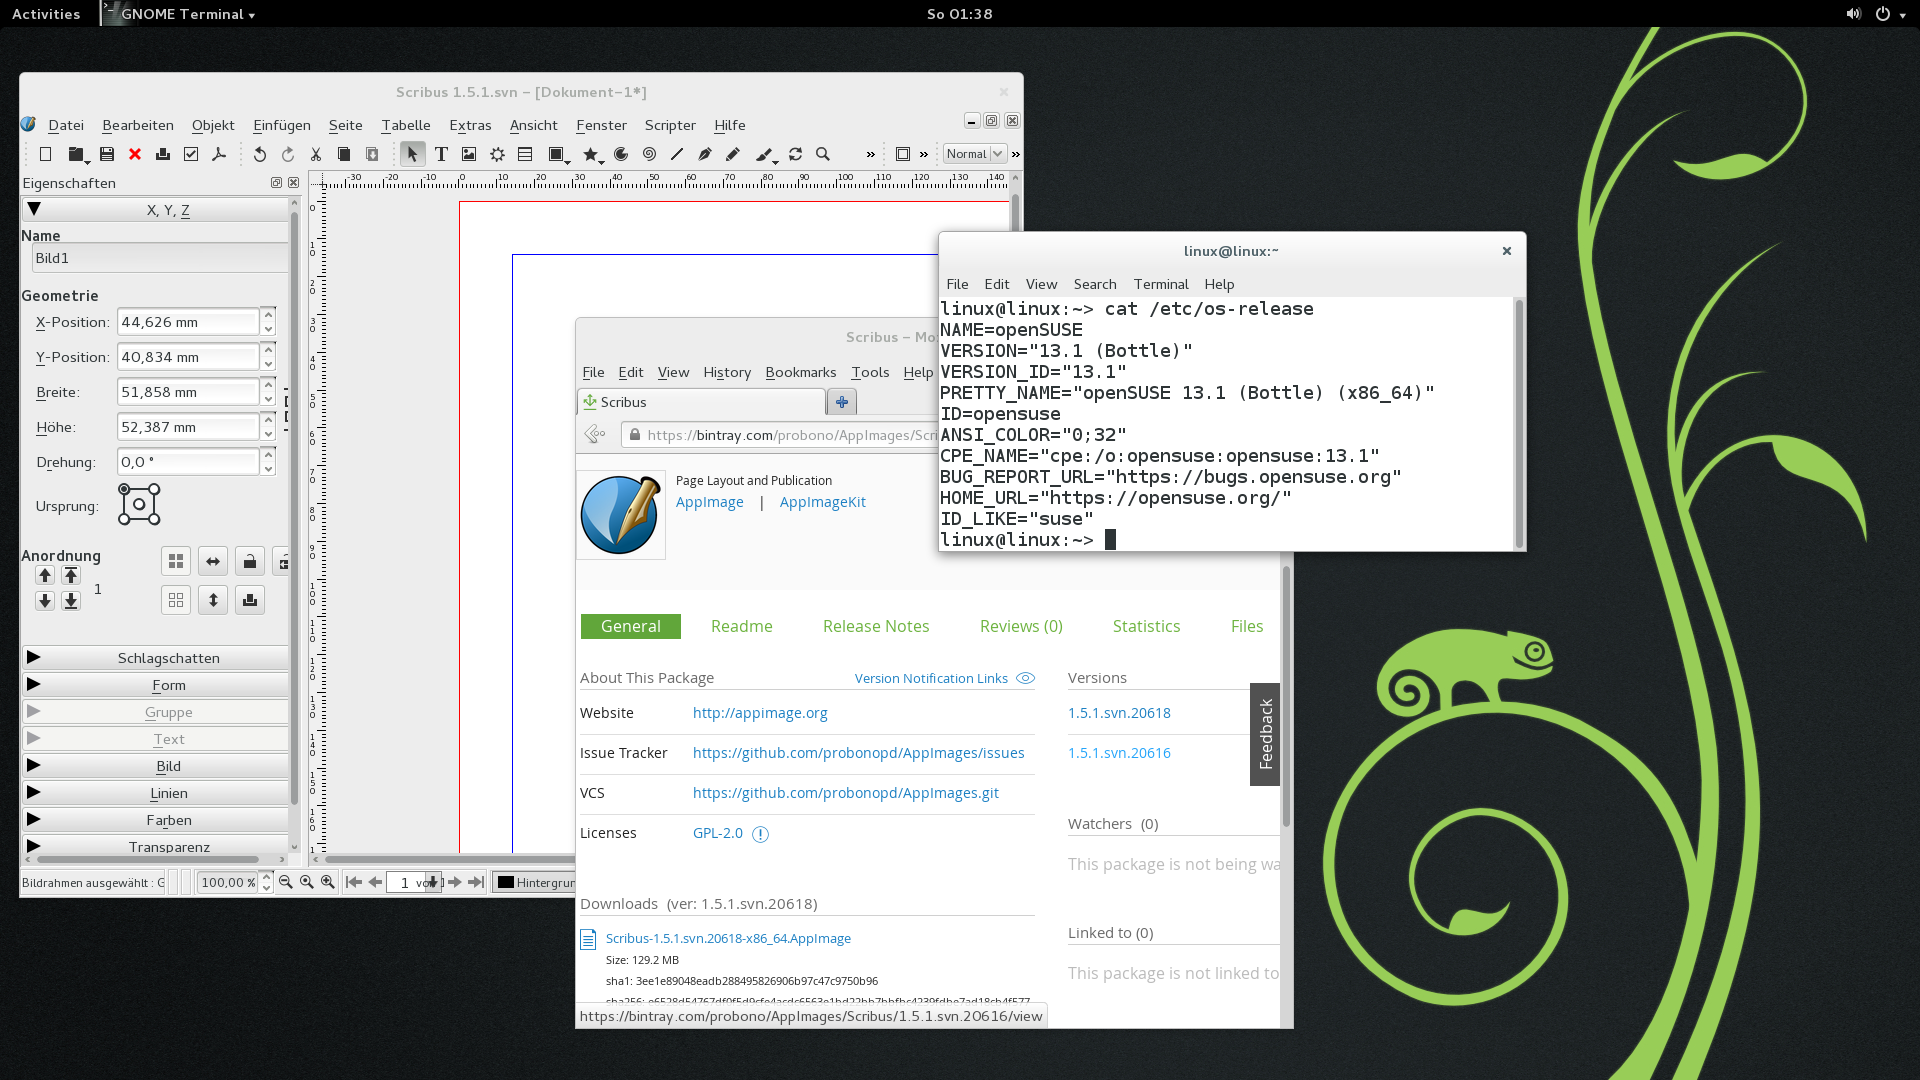Select the Spiral tool
Screen dimensions: 1920x1080
point(649,154)
